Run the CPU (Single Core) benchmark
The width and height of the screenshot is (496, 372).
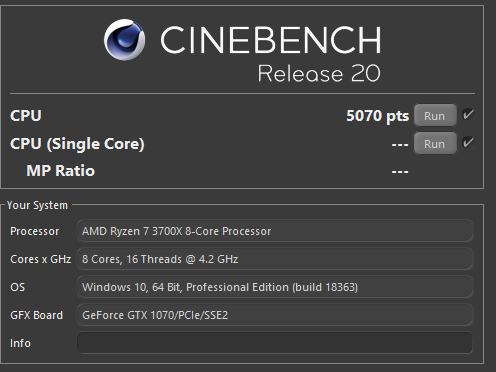pos(435,144)
